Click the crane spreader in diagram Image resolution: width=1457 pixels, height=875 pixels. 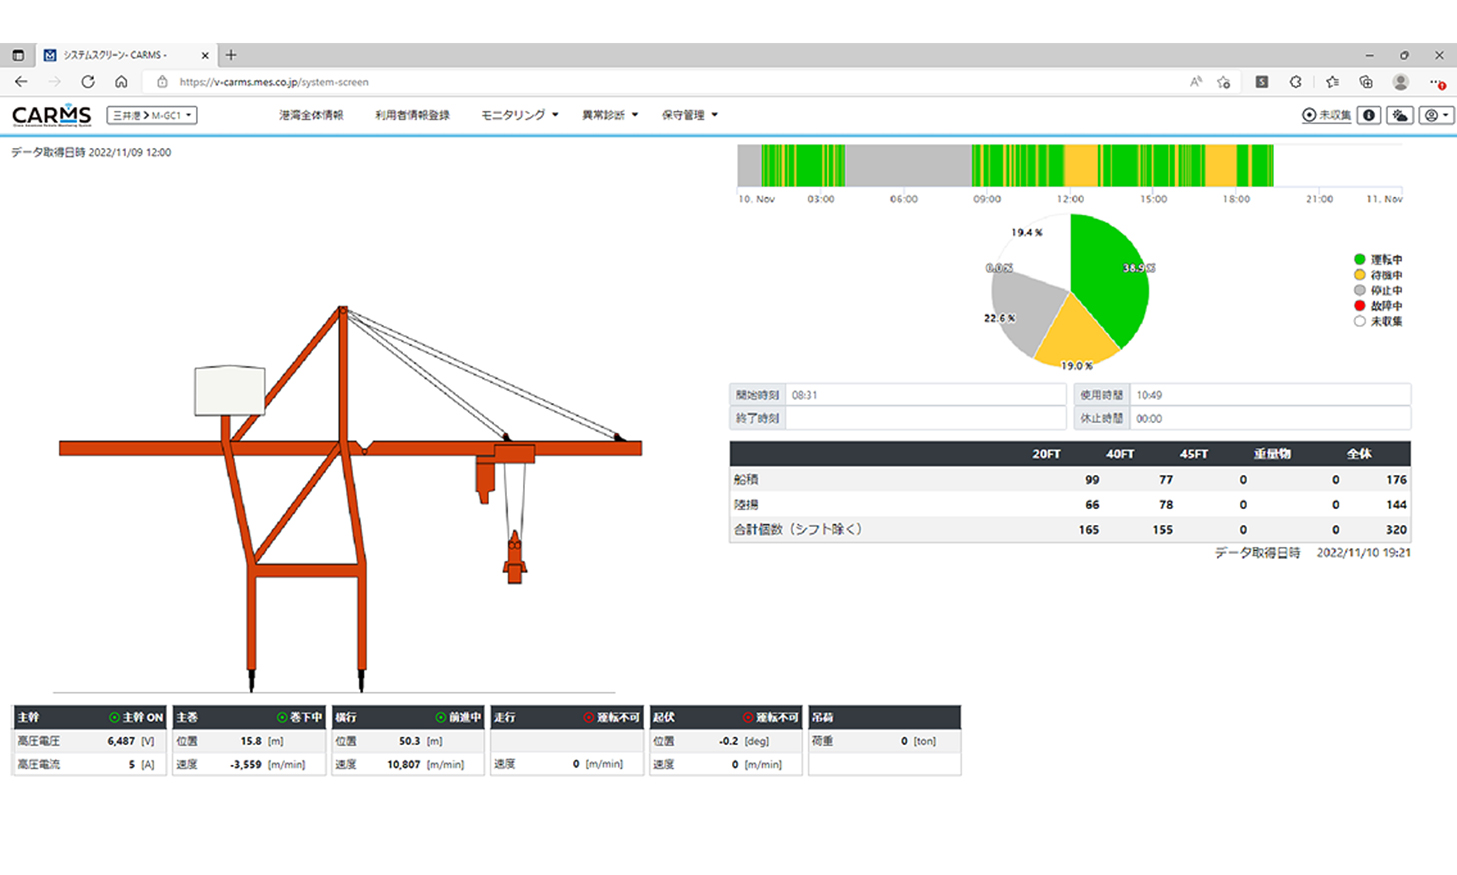click(x=514, y=558)
